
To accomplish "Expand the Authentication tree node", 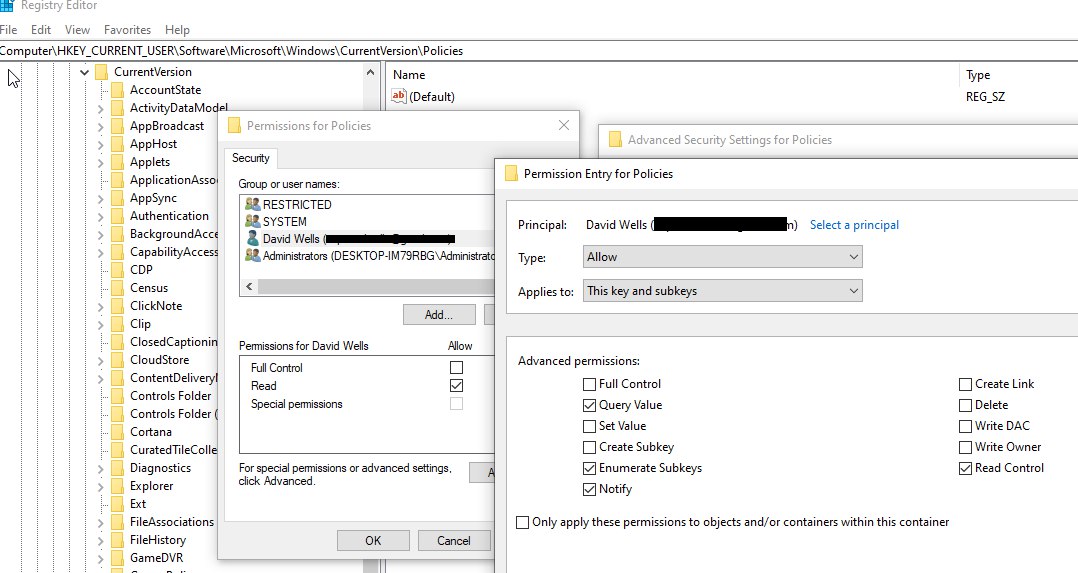I will (x=100, y=216).
